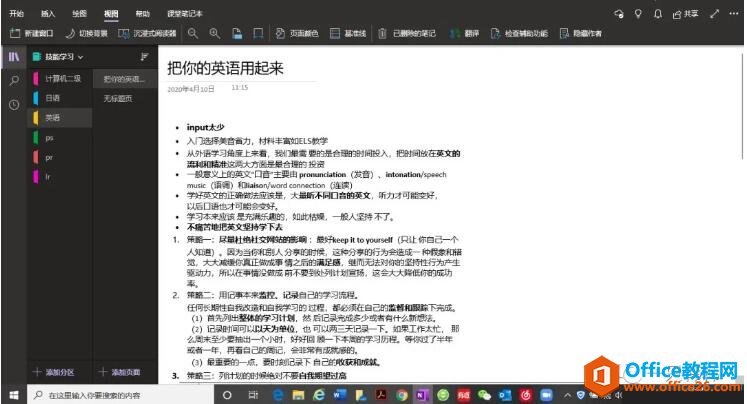Screen dimensions: 747x404
Task: Switch to OneNote taskbar icon
Action: click(422, 395)
